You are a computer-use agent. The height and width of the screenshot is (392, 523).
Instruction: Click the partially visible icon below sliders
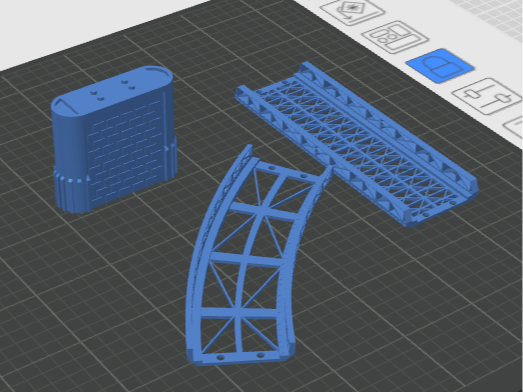[514, 127]
